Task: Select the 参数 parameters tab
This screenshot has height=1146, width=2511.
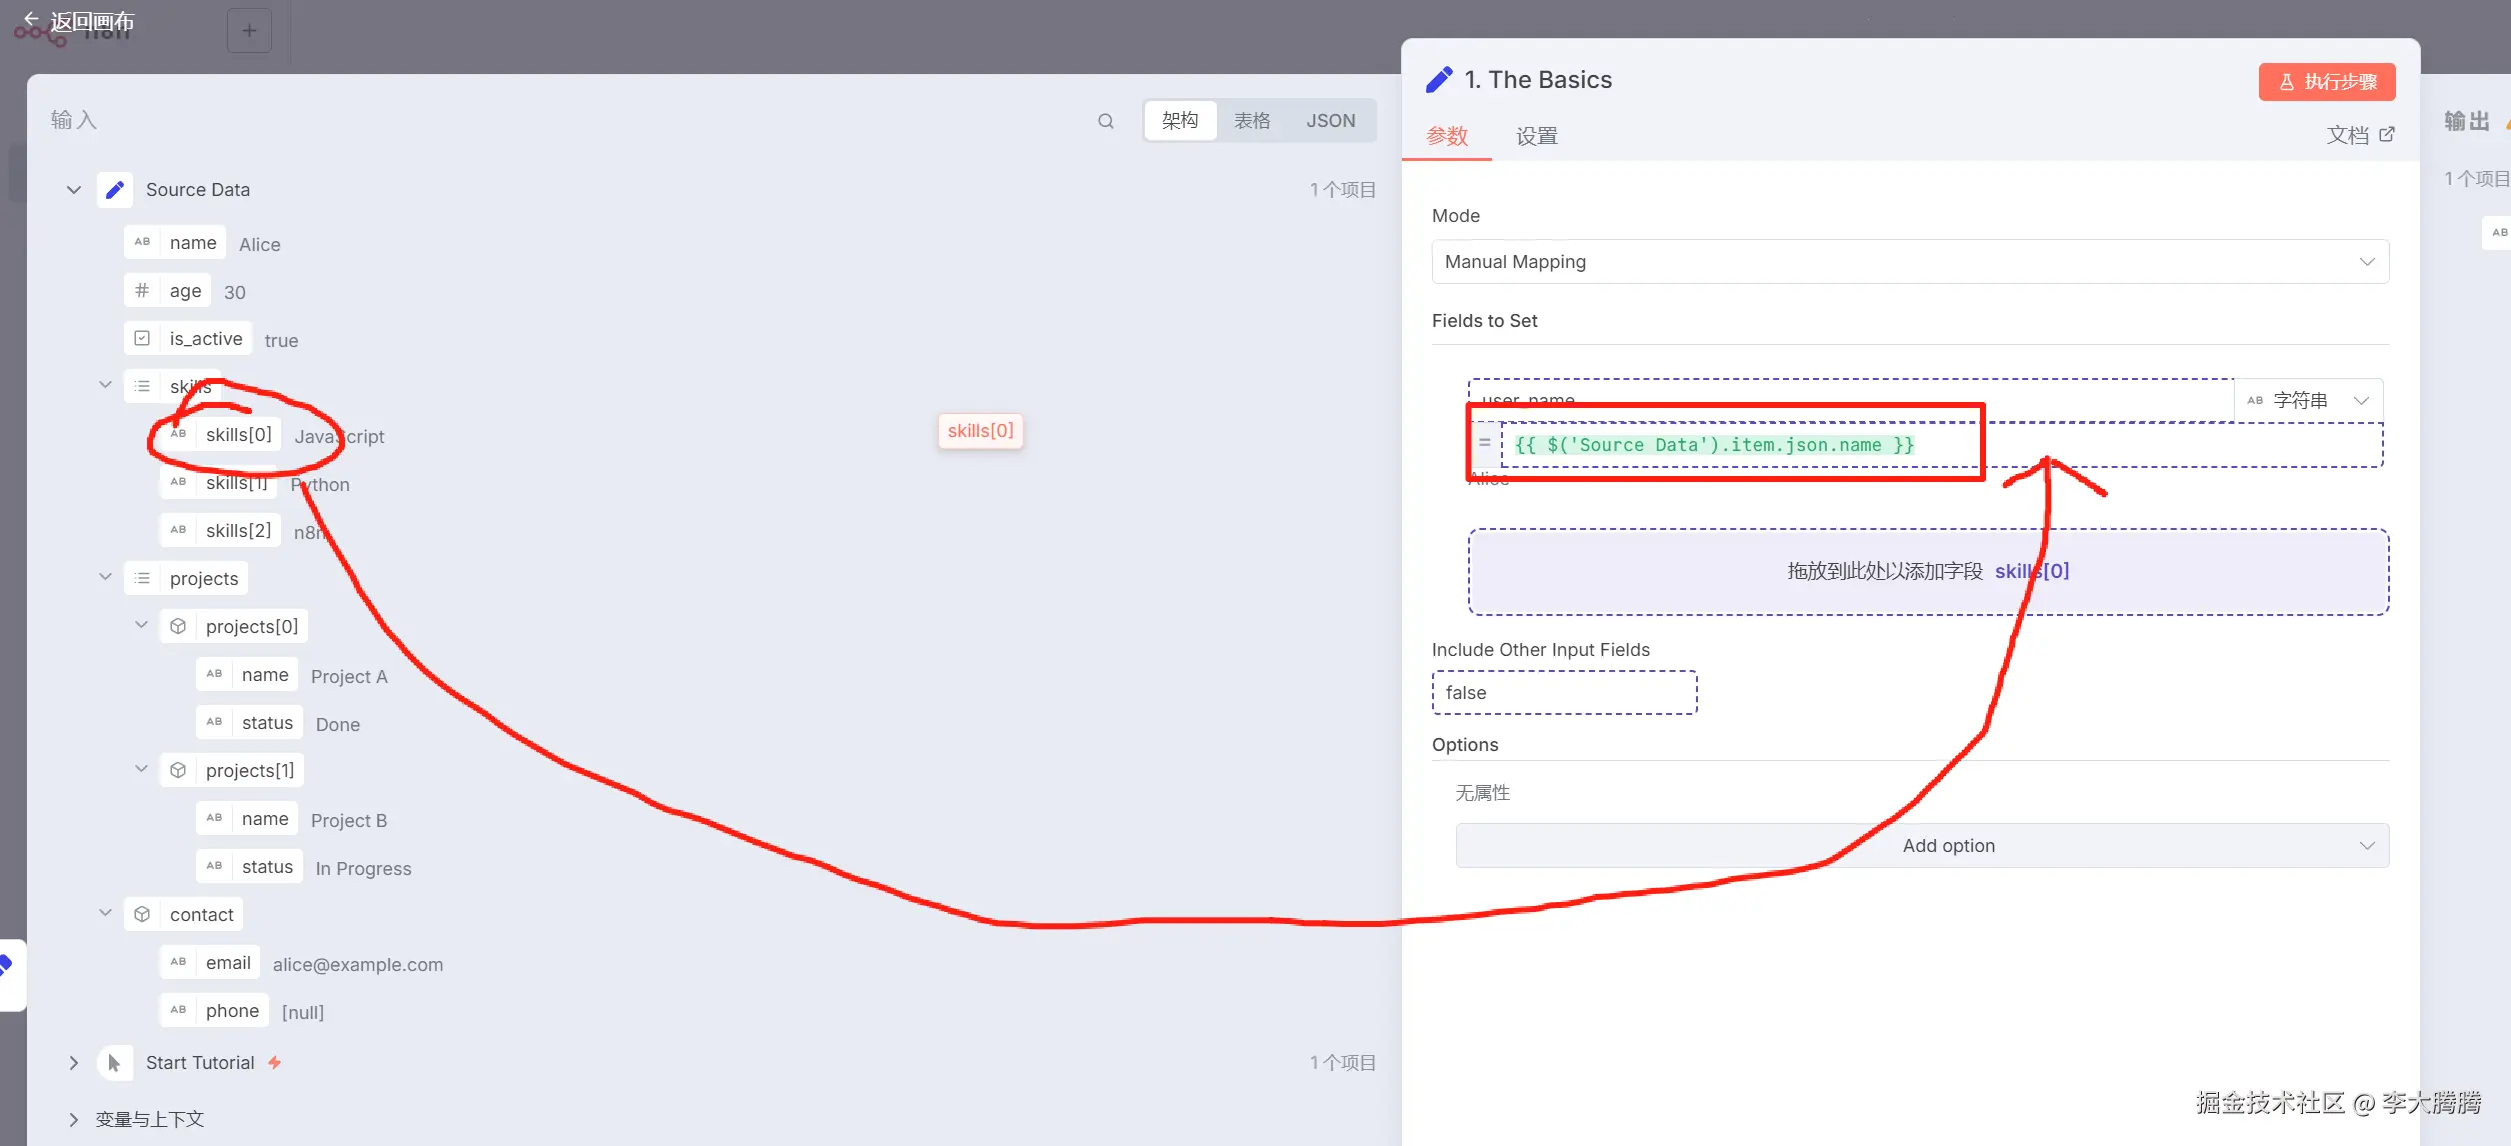Action: 1446,136
